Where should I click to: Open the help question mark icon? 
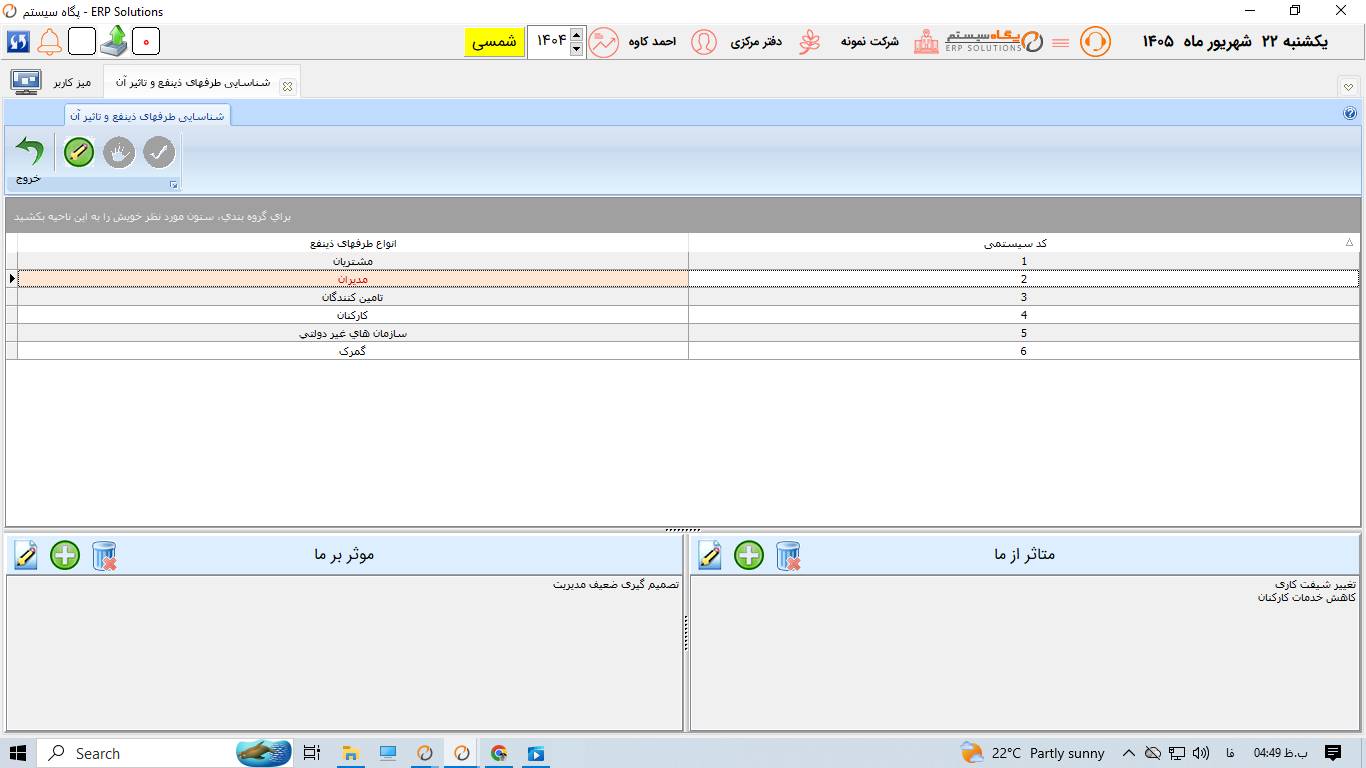click(x=1350, y=113)
